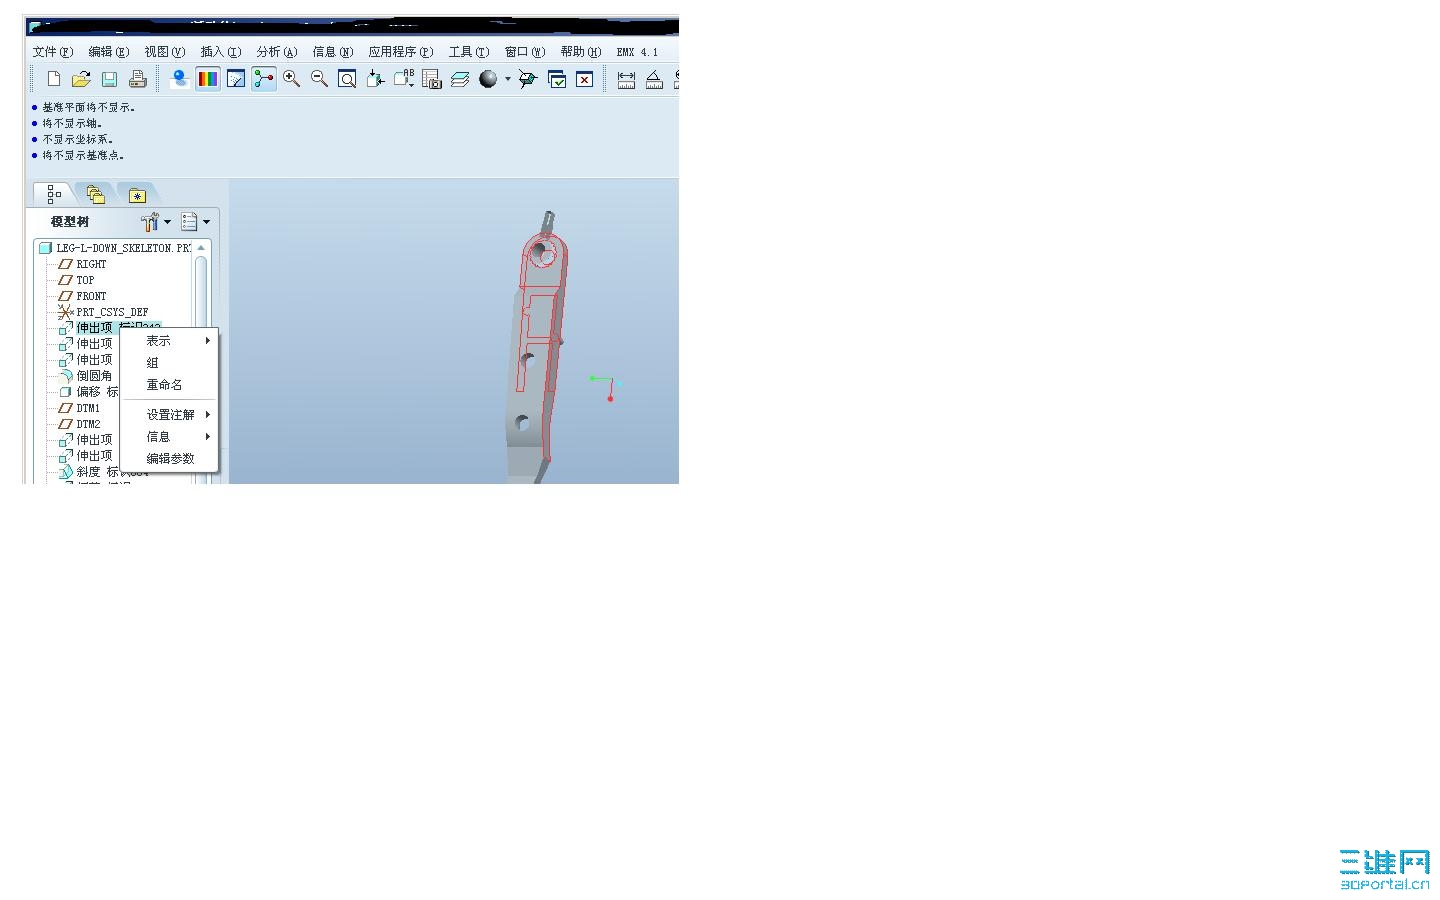Expand the 表示 submenu in context menu

tap(169, 341)
